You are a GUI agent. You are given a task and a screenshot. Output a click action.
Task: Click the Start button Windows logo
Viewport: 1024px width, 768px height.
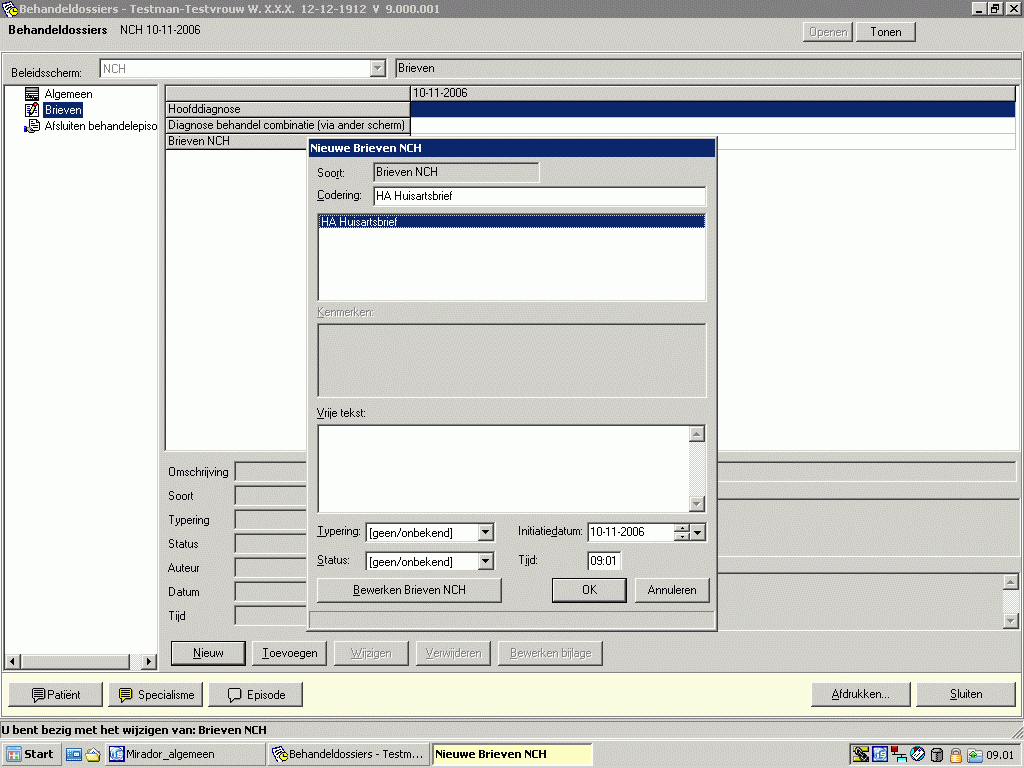pos(15,754)
